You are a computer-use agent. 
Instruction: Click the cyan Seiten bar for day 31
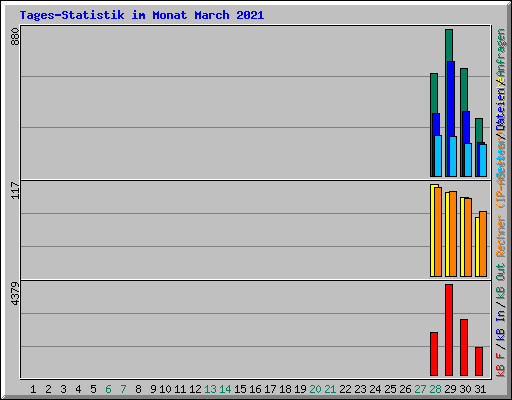click(x=483, y=160)
